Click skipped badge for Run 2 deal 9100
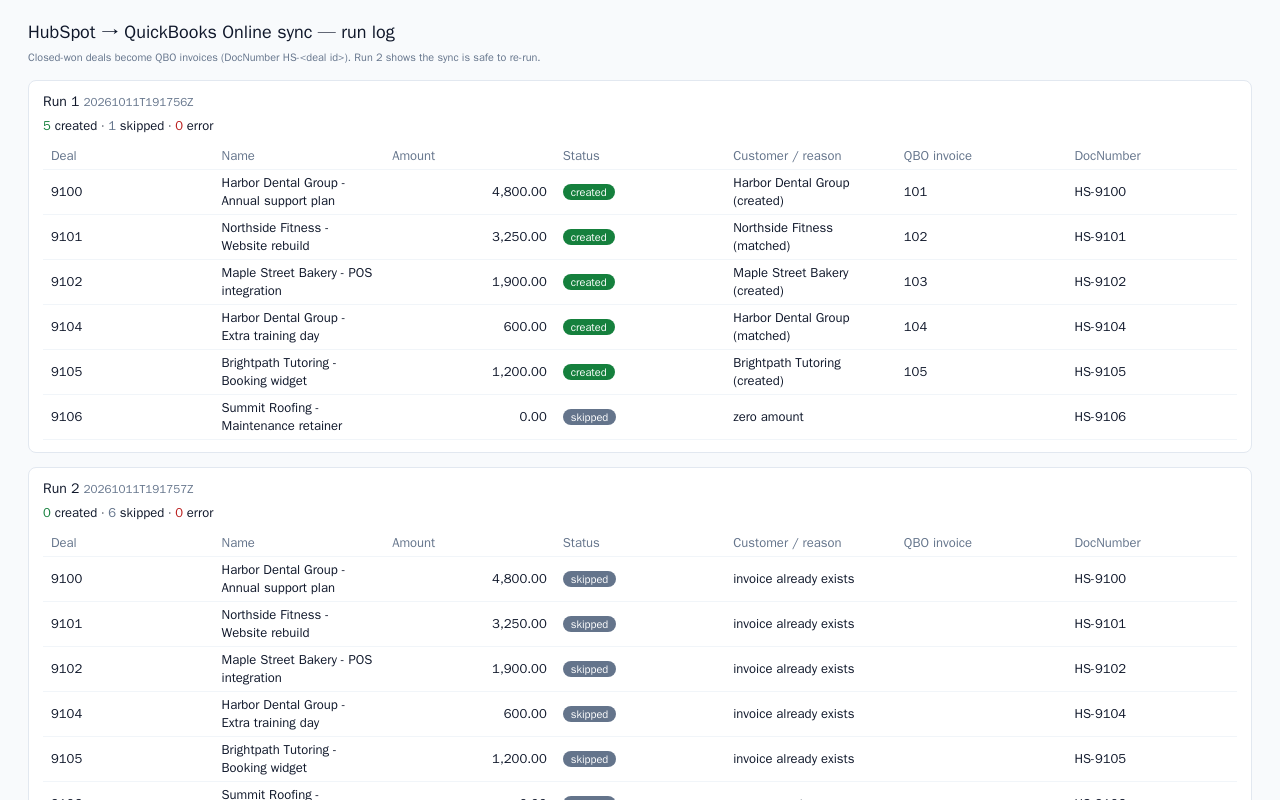Image resolution: width=1280 pixels, height=800 pixels. [589, 579]
